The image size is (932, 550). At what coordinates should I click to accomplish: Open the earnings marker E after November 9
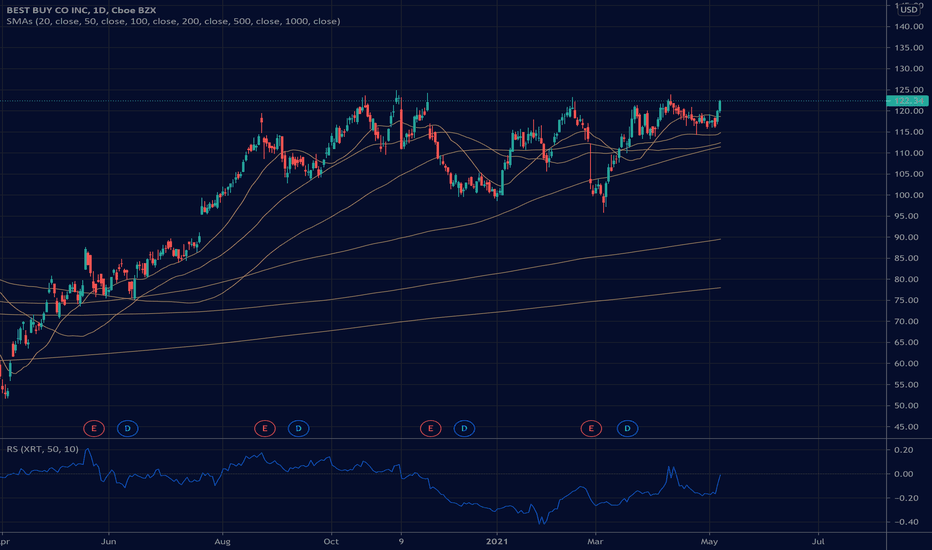(x=431, y=428)
